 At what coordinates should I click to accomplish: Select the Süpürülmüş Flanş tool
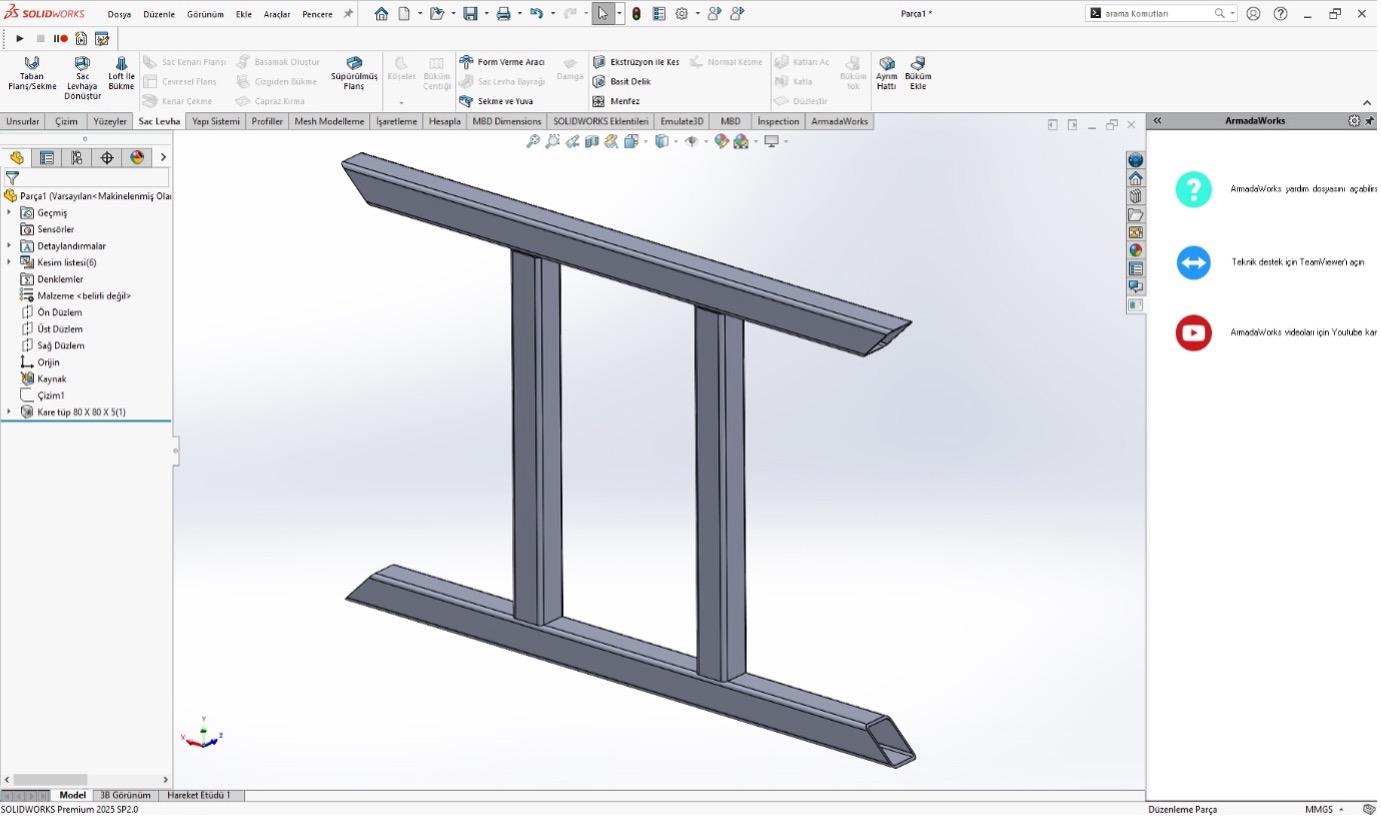(353, 74)
